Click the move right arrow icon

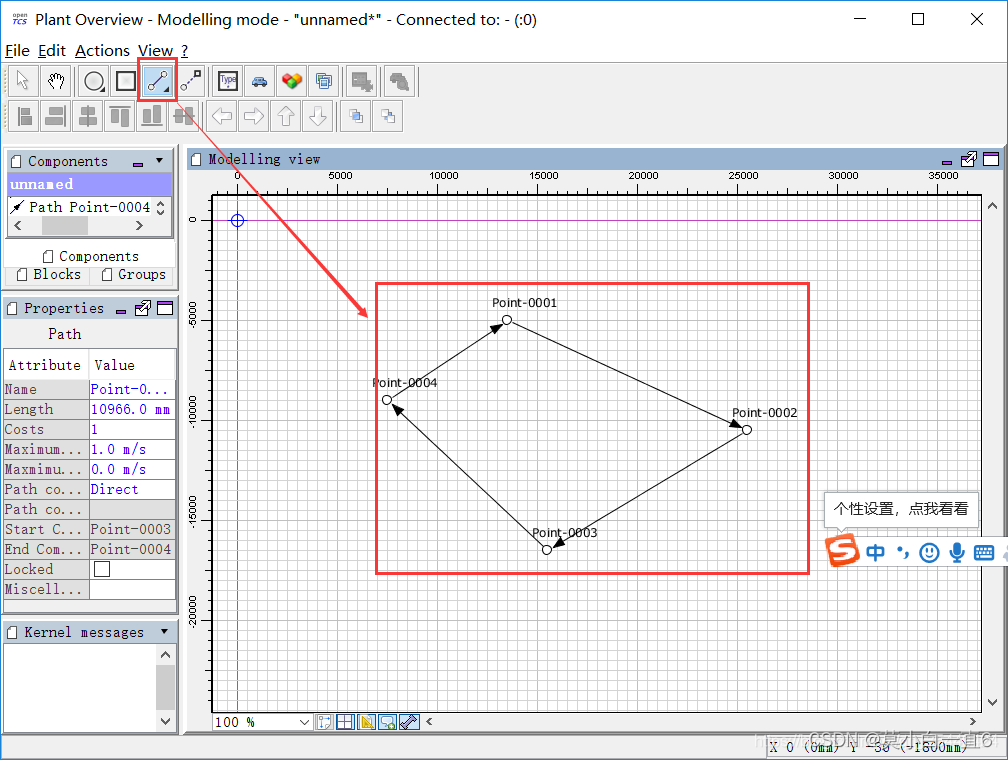pyautogui.click(x=254, y=116)
